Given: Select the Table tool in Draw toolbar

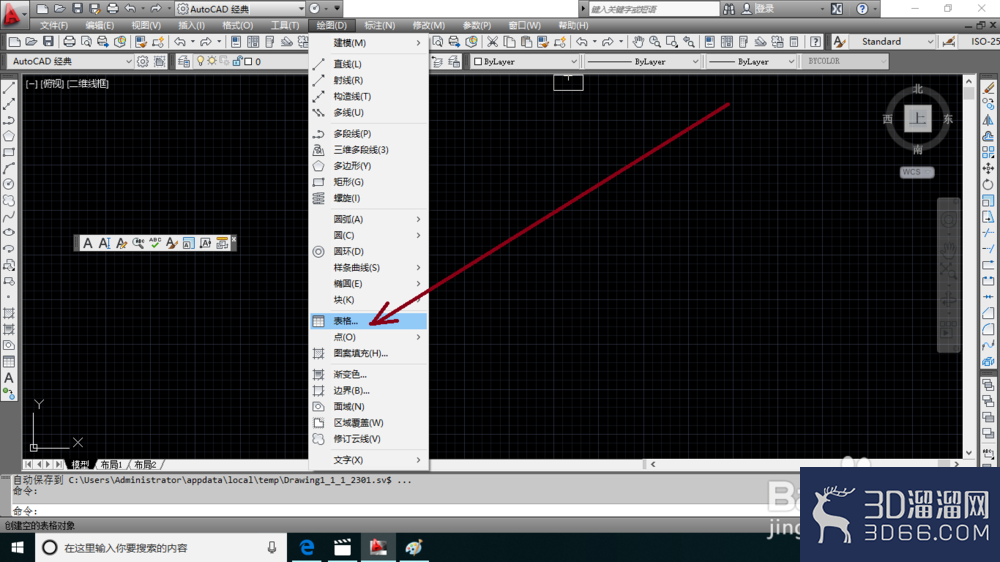Looking at the screenshot, I should click(x=9, y=361).
